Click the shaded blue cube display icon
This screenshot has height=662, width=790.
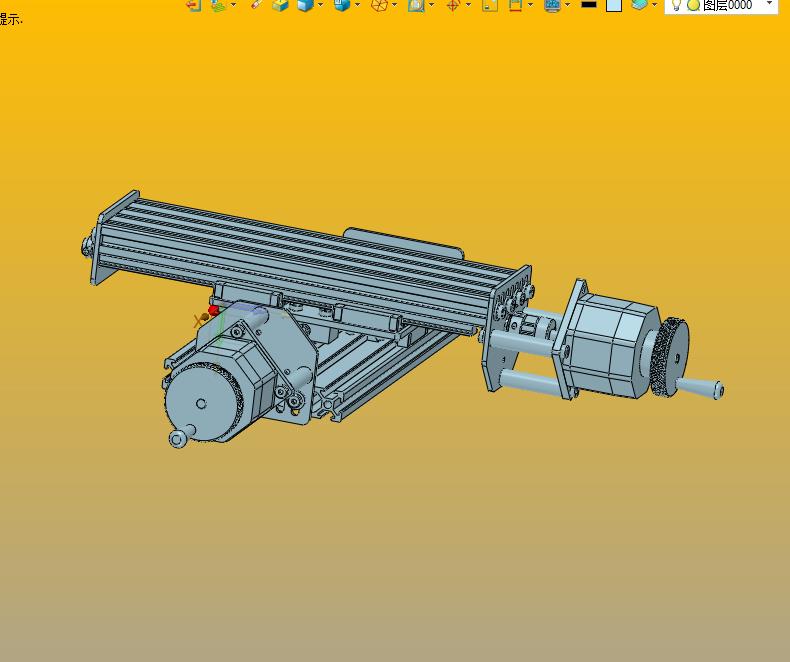(x=342, y=5)
